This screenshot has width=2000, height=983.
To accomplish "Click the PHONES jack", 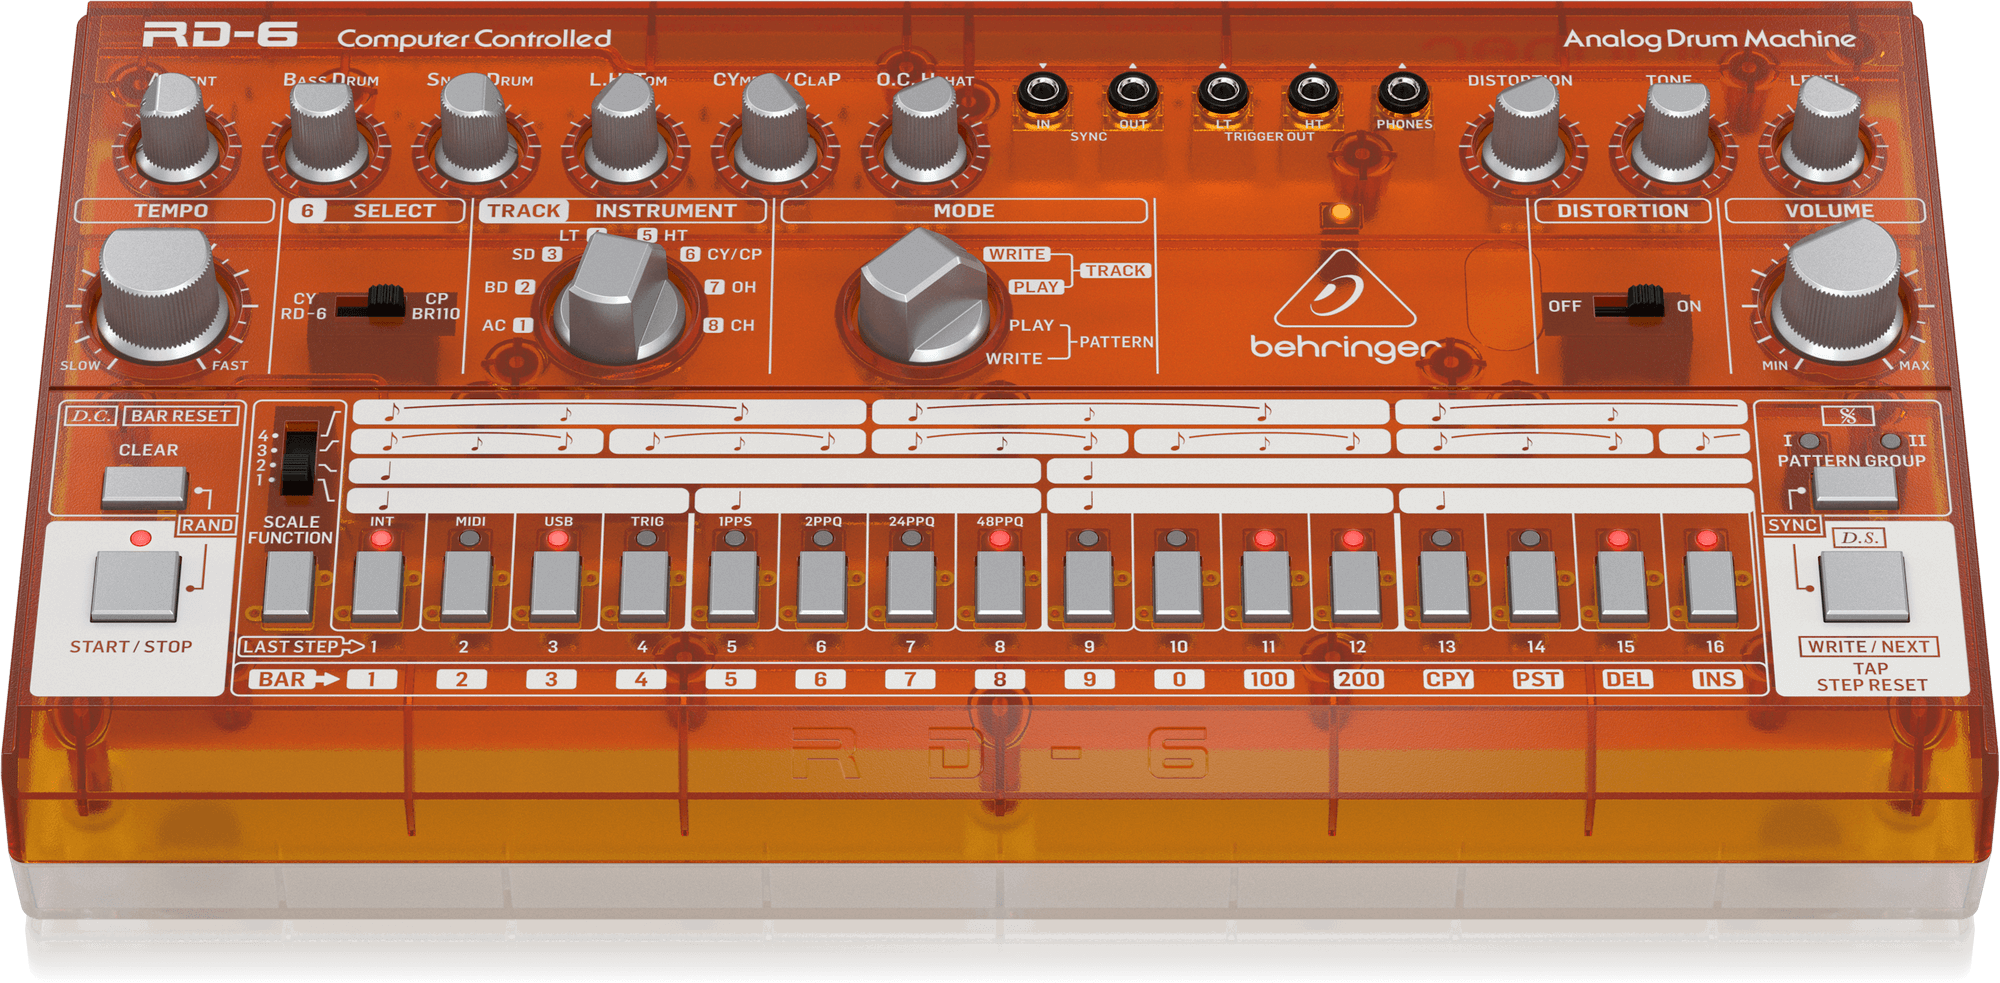I will coord(1402,95).
